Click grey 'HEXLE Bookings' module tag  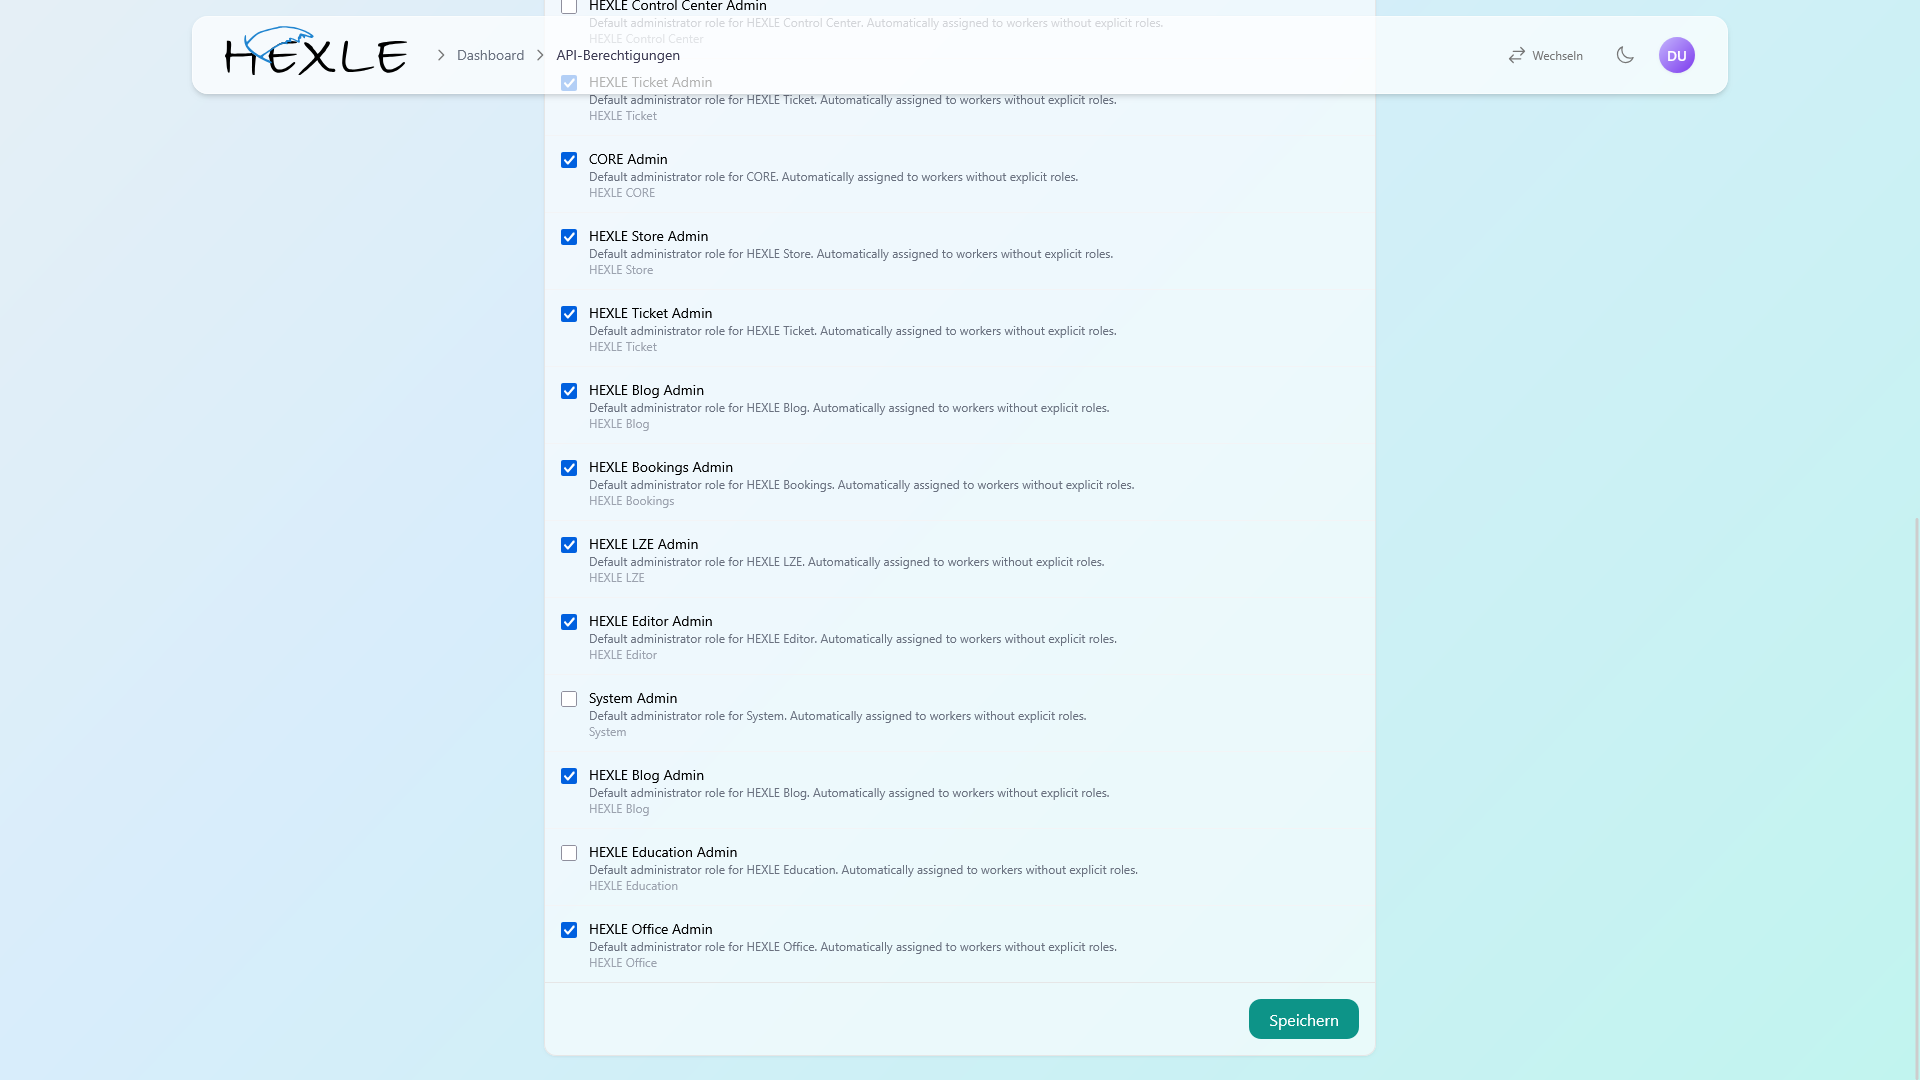(631, 501)
